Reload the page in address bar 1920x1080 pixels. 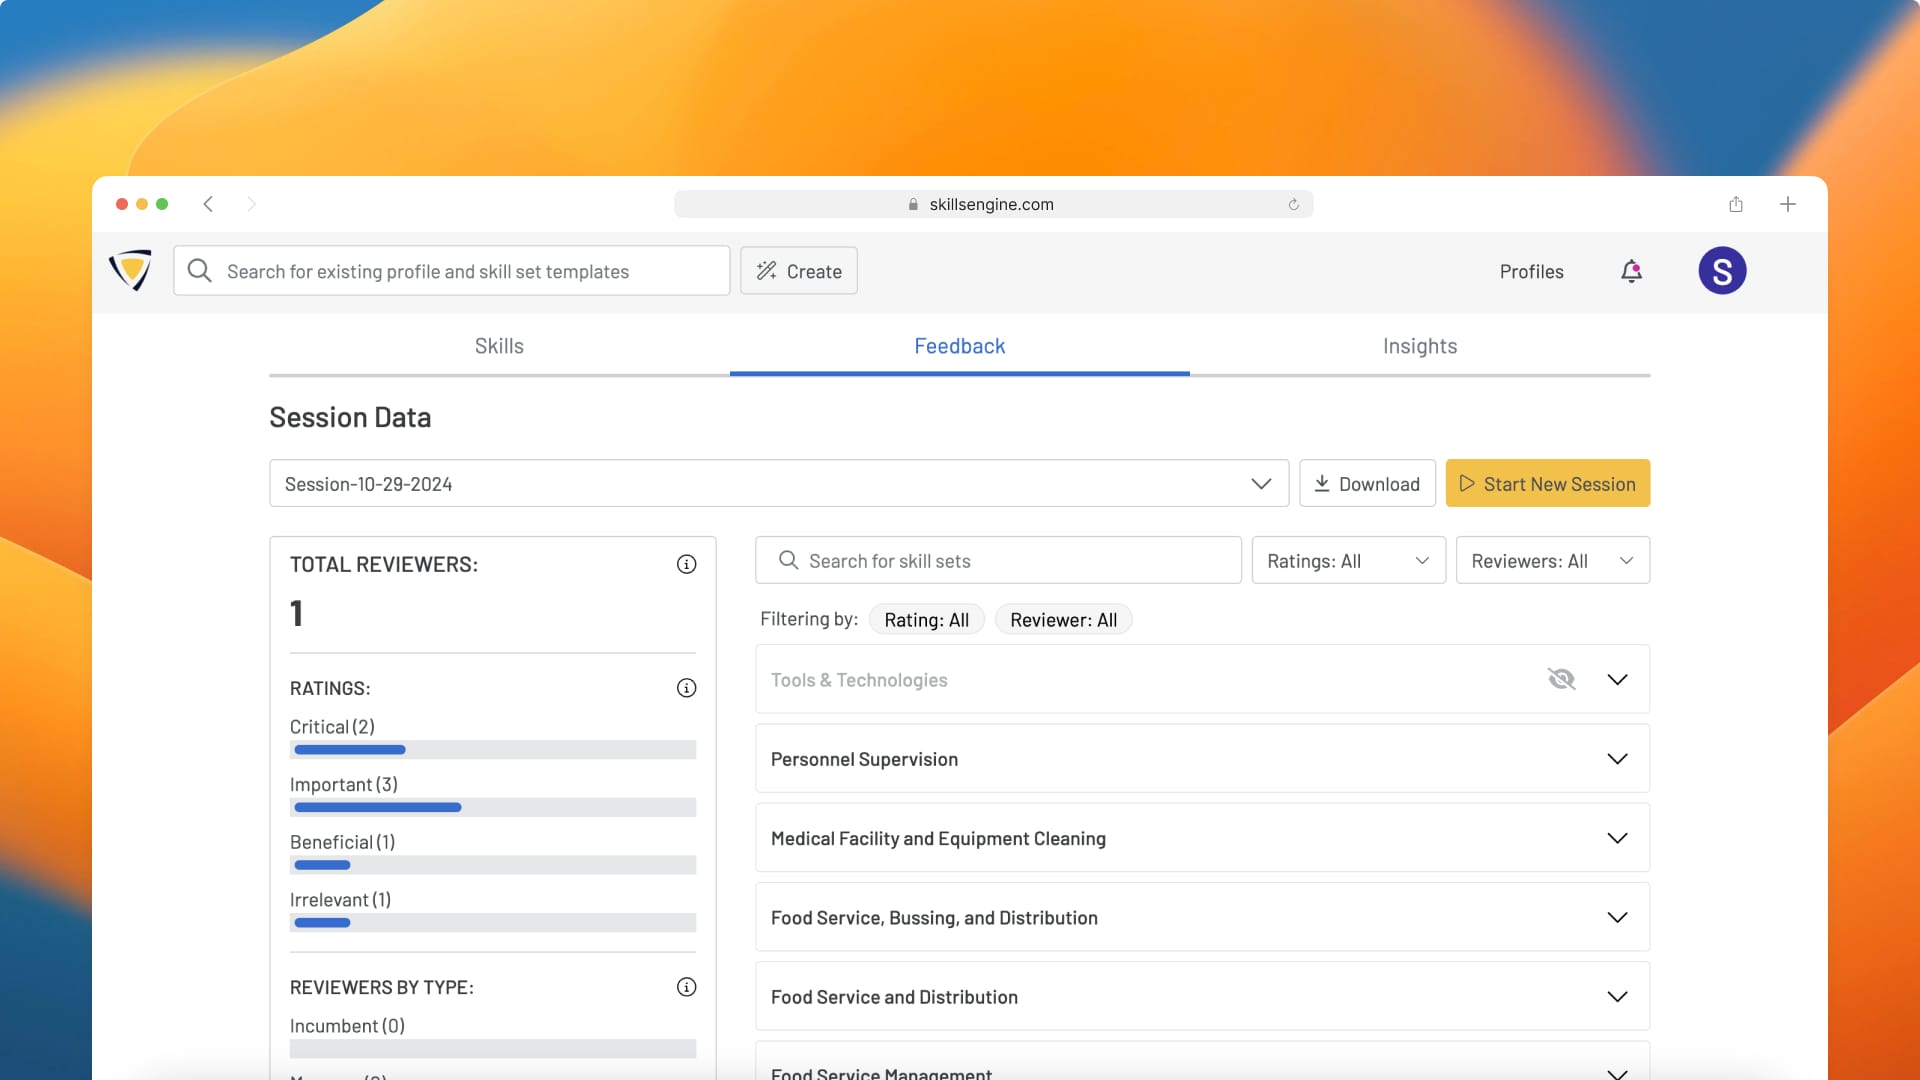(1293, 204)
